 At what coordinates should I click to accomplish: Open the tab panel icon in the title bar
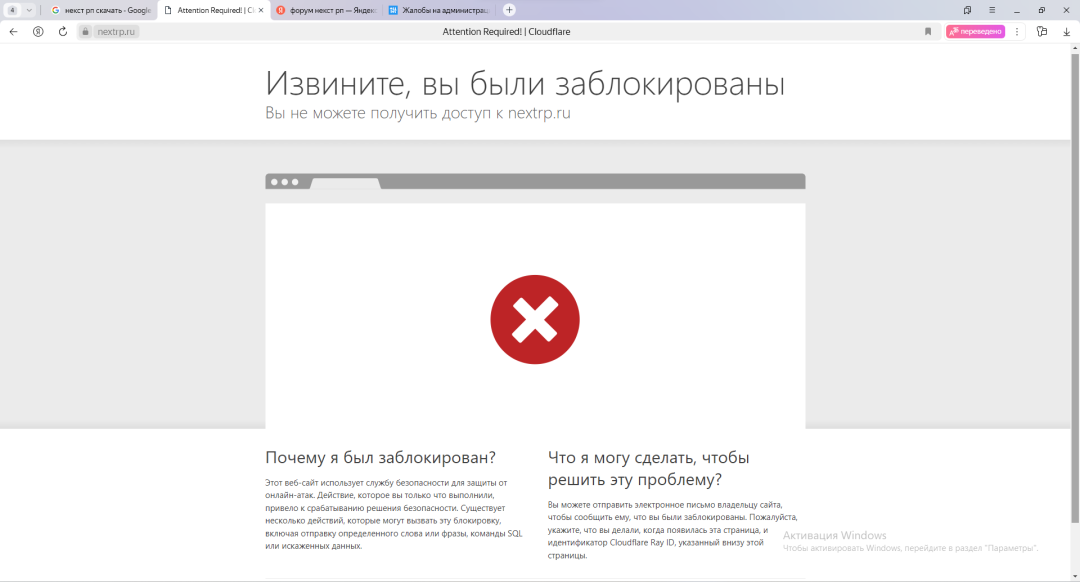967,10
